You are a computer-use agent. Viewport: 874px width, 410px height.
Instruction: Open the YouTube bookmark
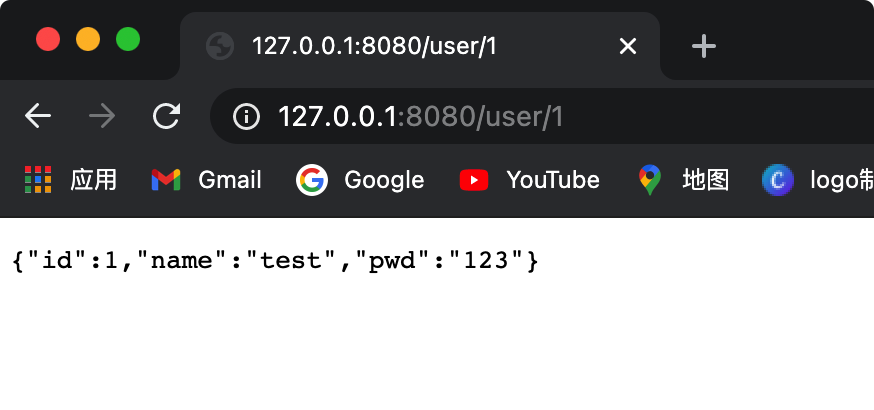coord(530,180)
